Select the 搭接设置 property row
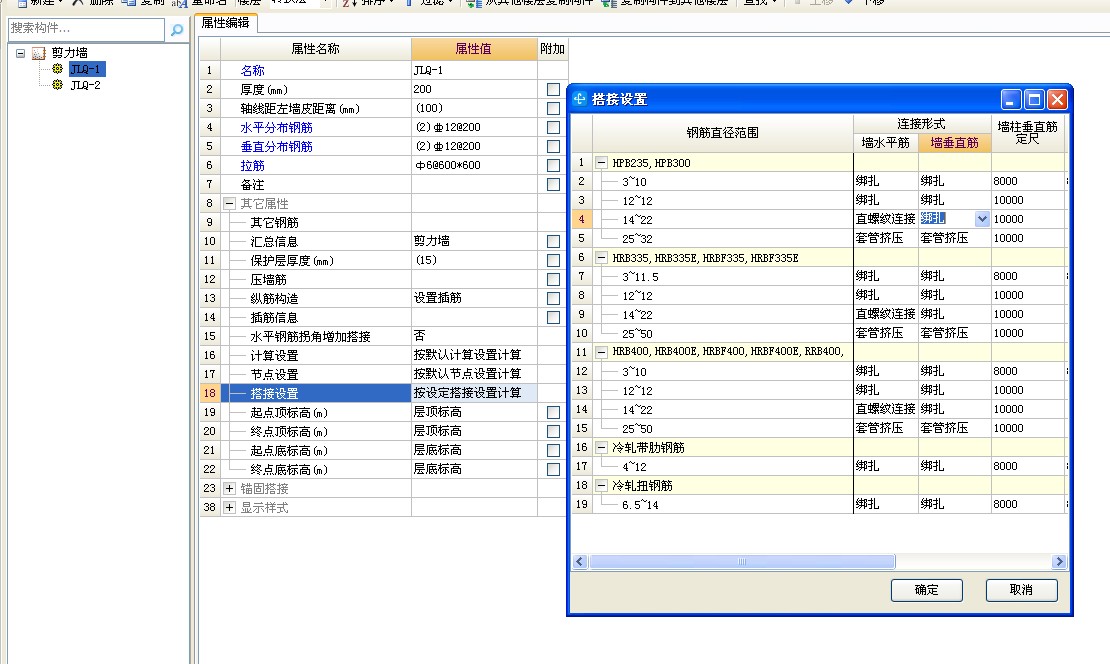Screen dimensions: 1110x664 (316, 394)
